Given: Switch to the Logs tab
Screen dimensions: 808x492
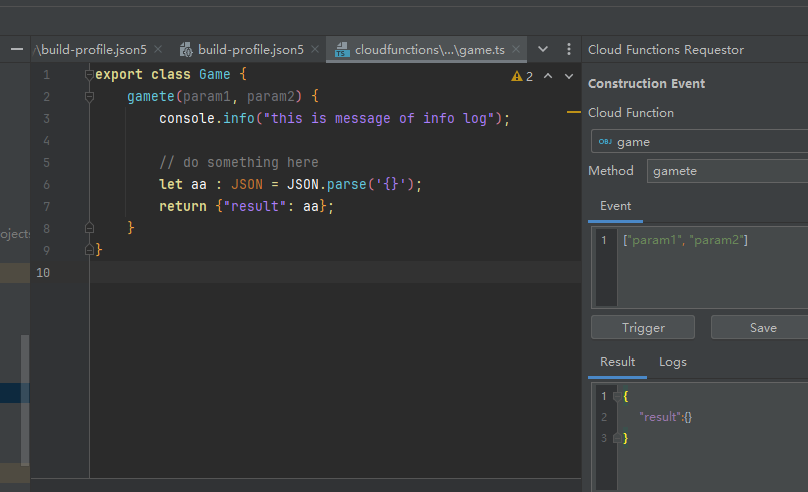Looking at the screenshot, I should tap(672, 362).
